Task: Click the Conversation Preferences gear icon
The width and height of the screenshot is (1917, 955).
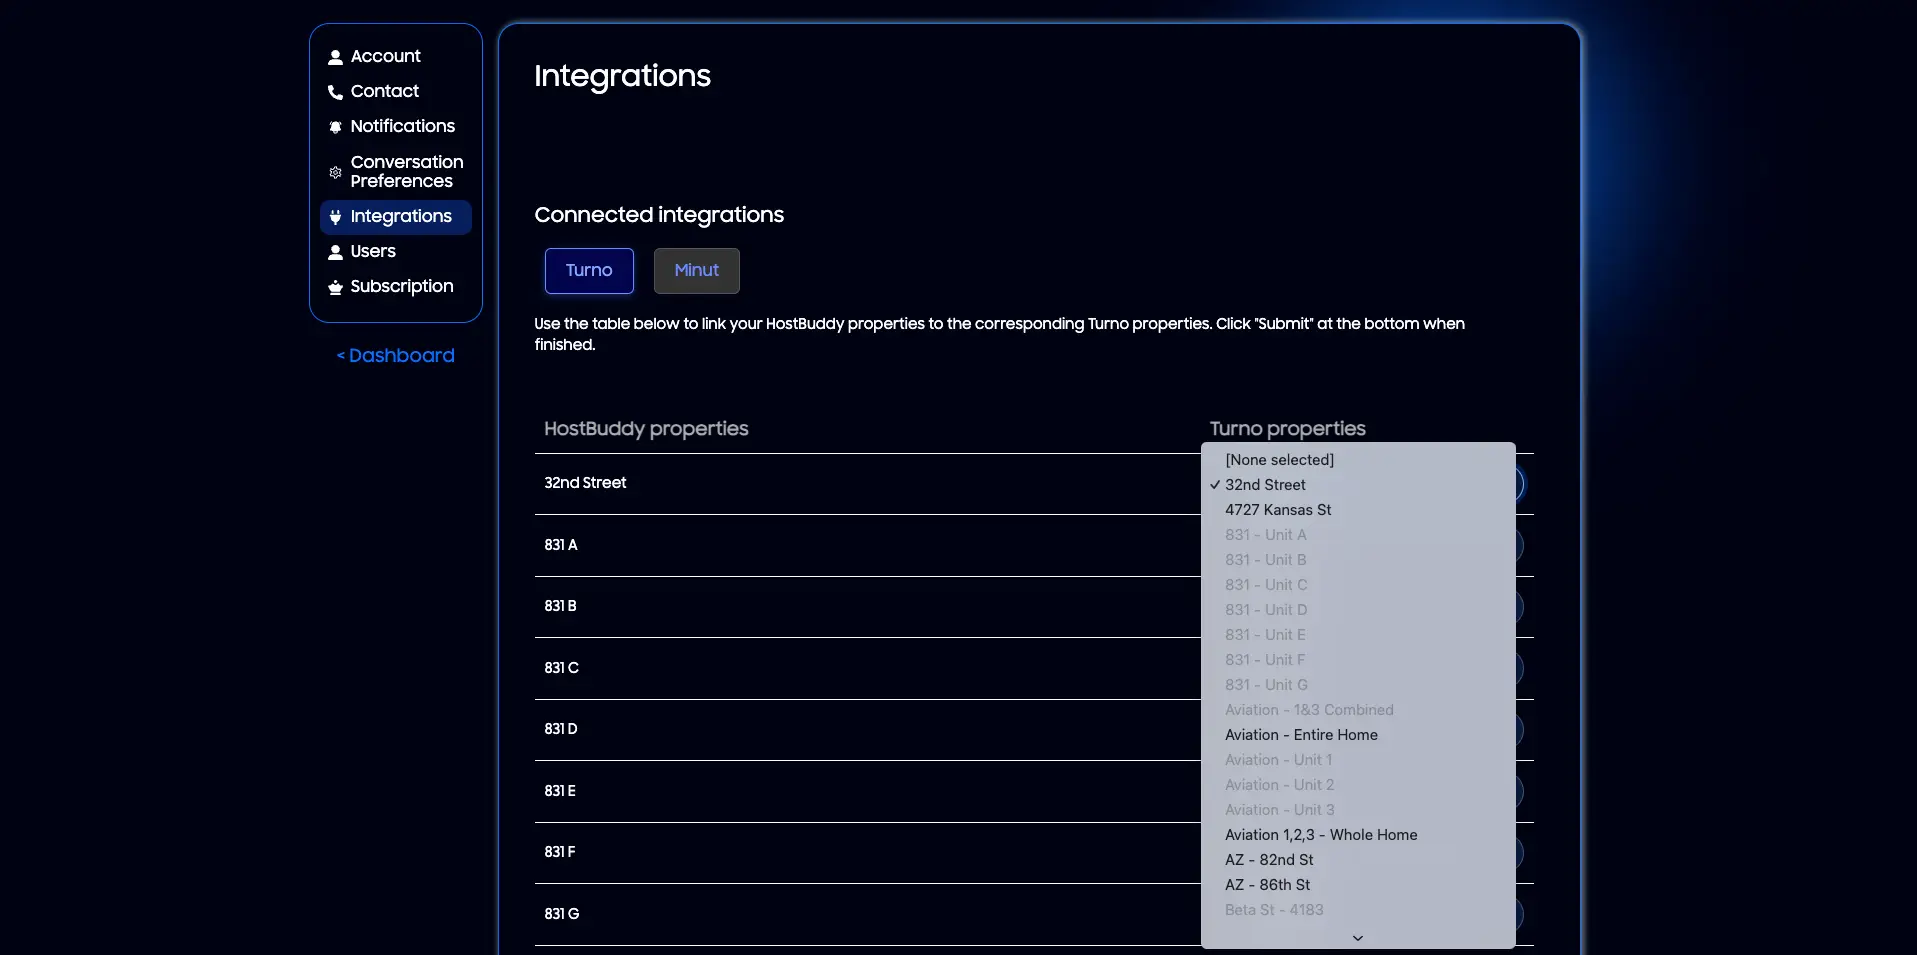Action: coord(335,172)
